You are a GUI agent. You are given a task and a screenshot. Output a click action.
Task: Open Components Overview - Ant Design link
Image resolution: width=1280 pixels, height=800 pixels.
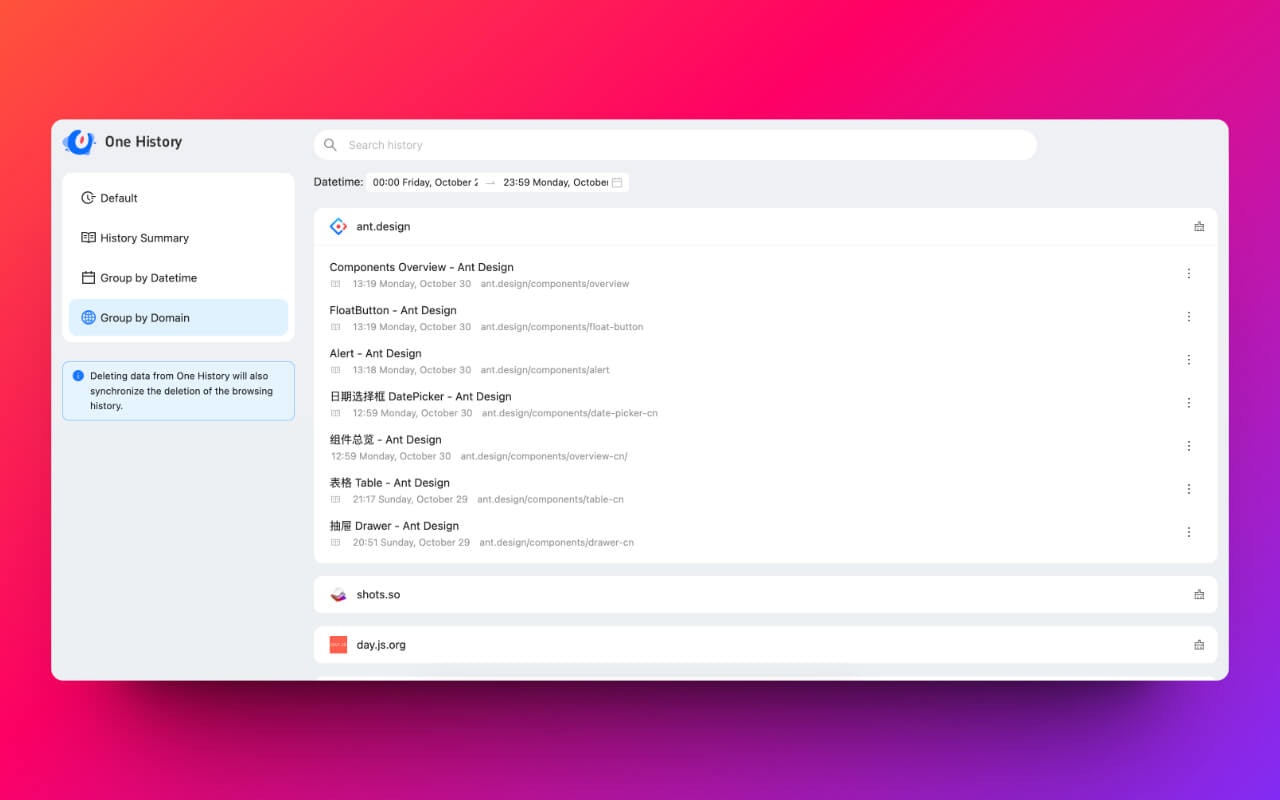coord(421,268)
